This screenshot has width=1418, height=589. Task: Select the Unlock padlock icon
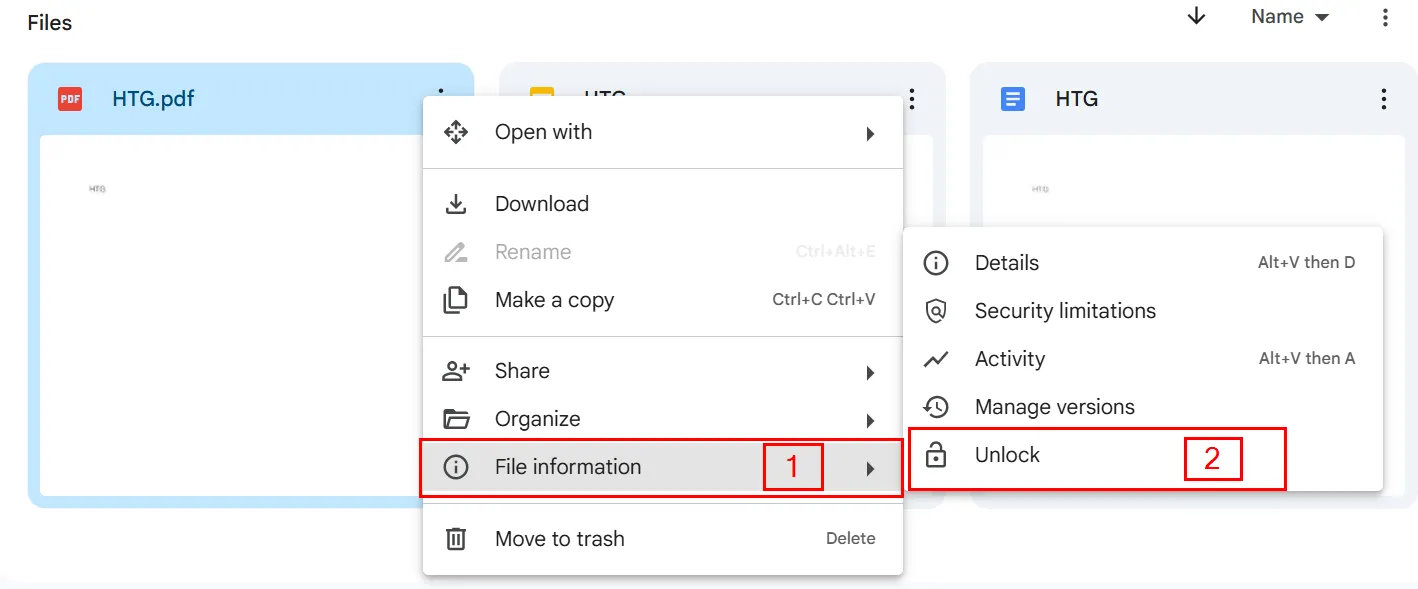pos(937,454)
